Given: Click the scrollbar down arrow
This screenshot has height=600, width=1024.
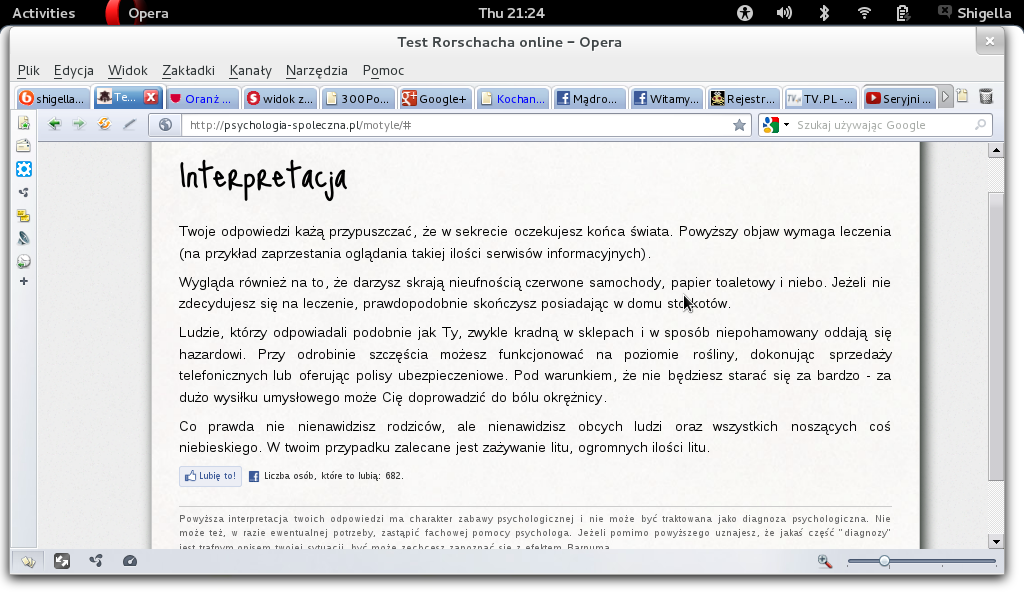Looking at the screenshot, I should tap(996, 541).
